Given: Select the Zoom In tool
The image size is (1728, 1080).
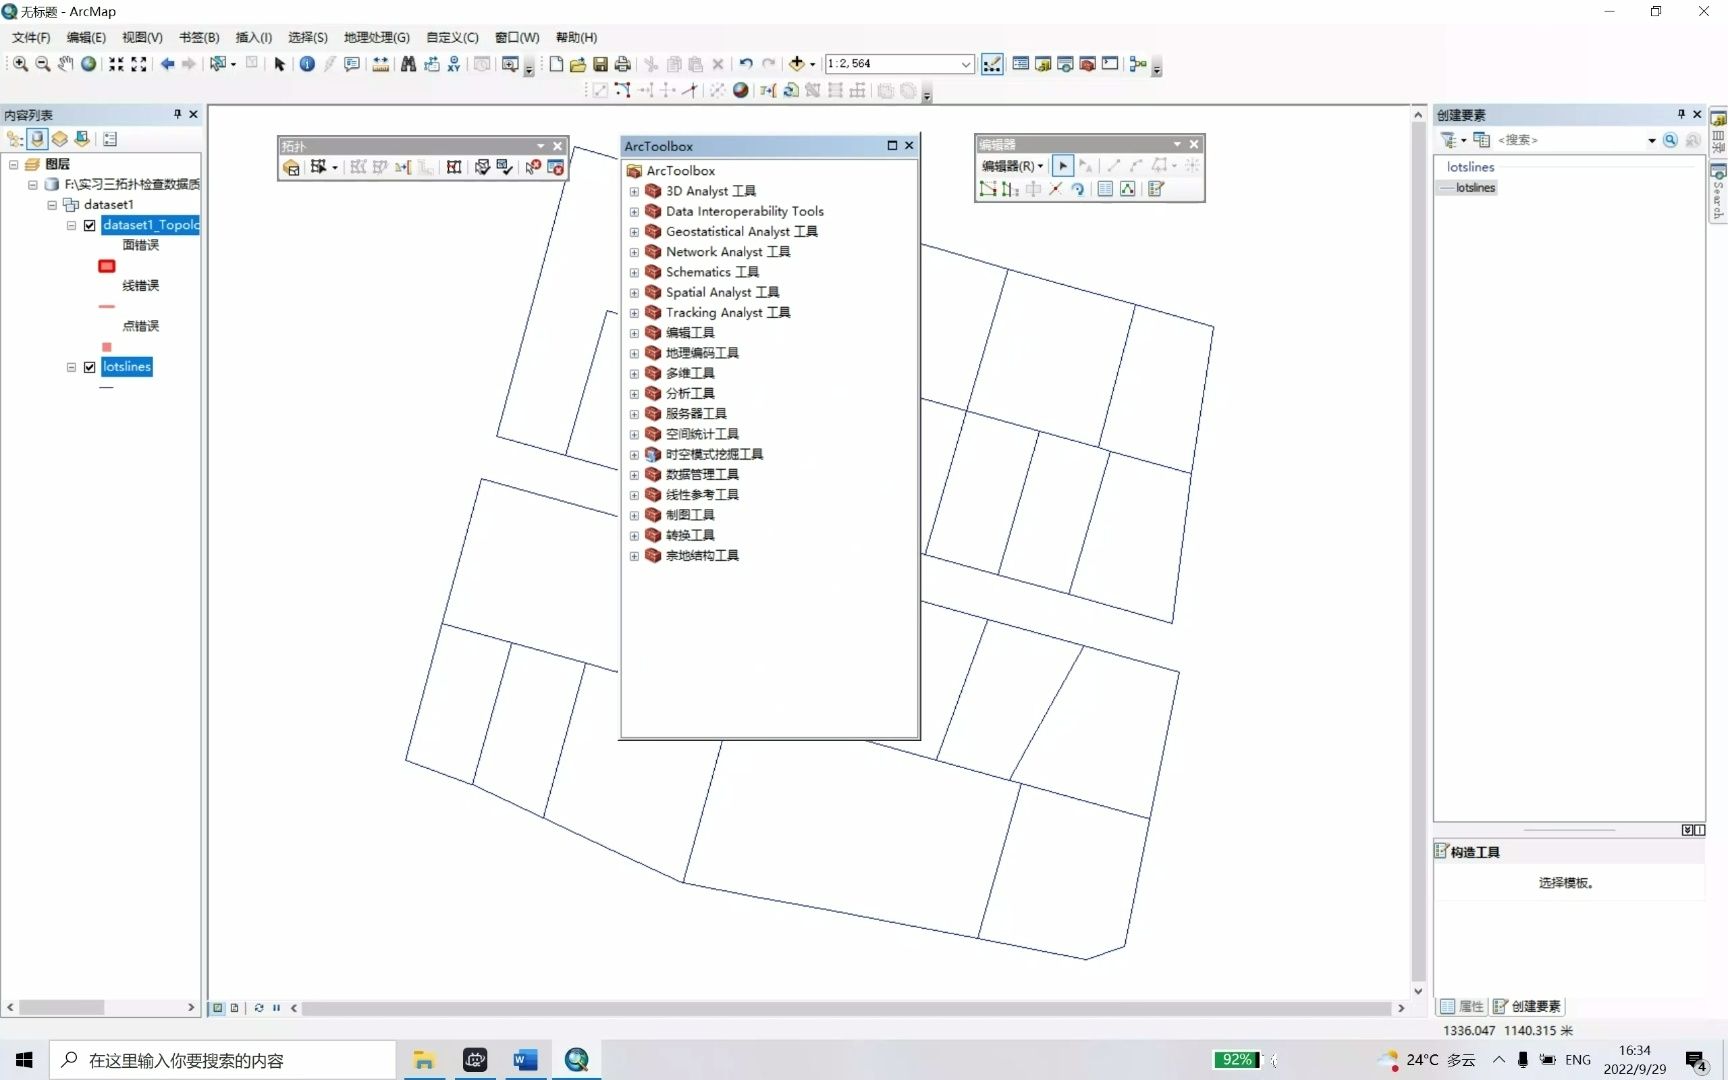Looking at the screenshot, I should coord(19,63).
